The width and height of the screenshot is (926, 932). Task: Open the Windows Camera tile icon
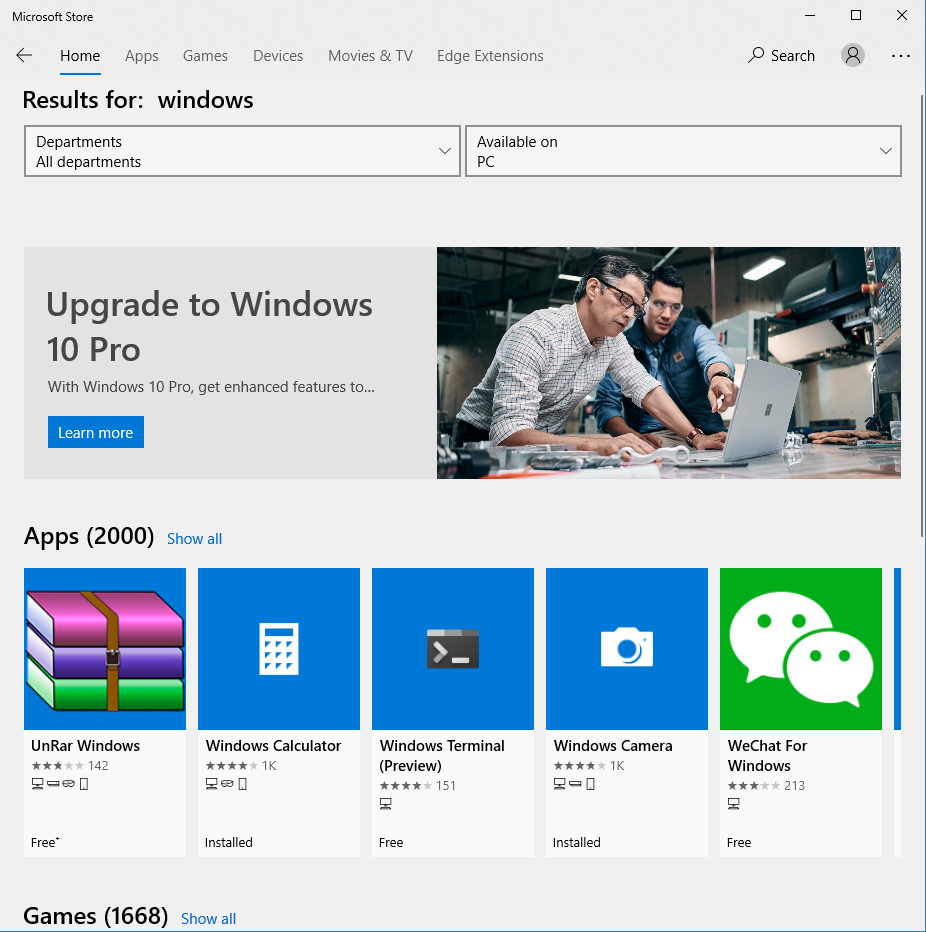coord(626,648)
